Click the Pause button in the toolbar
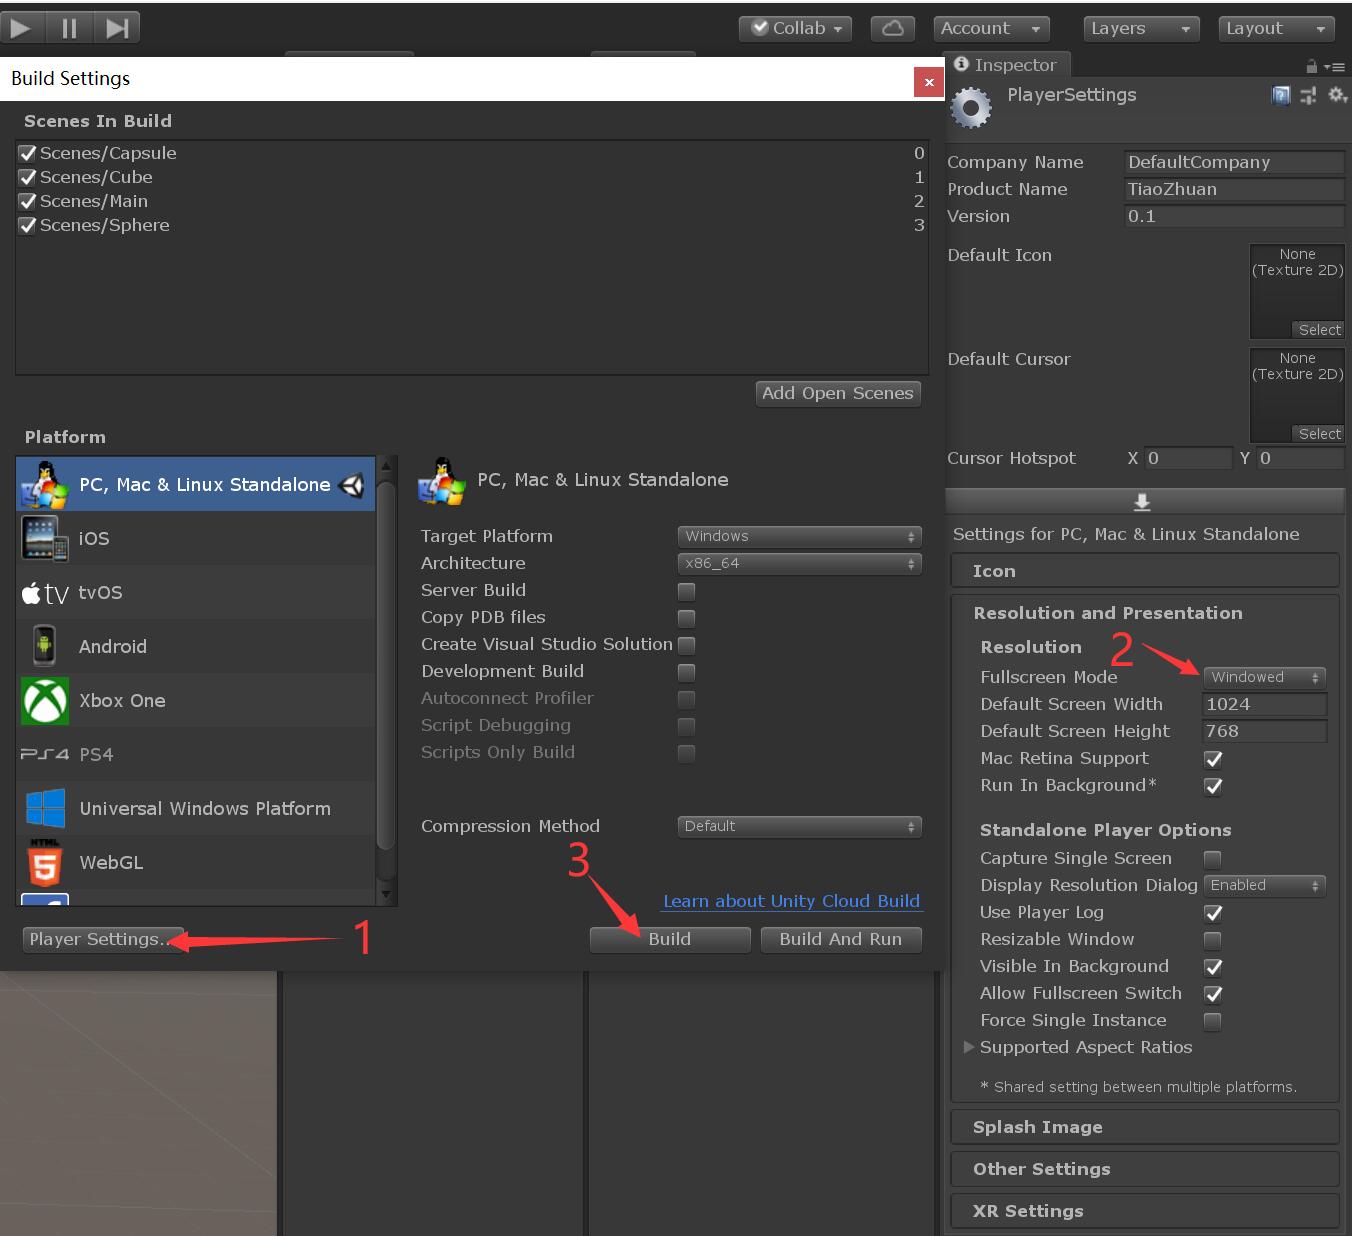The width and height of the screenshot is (1352, 1236). 69,27
